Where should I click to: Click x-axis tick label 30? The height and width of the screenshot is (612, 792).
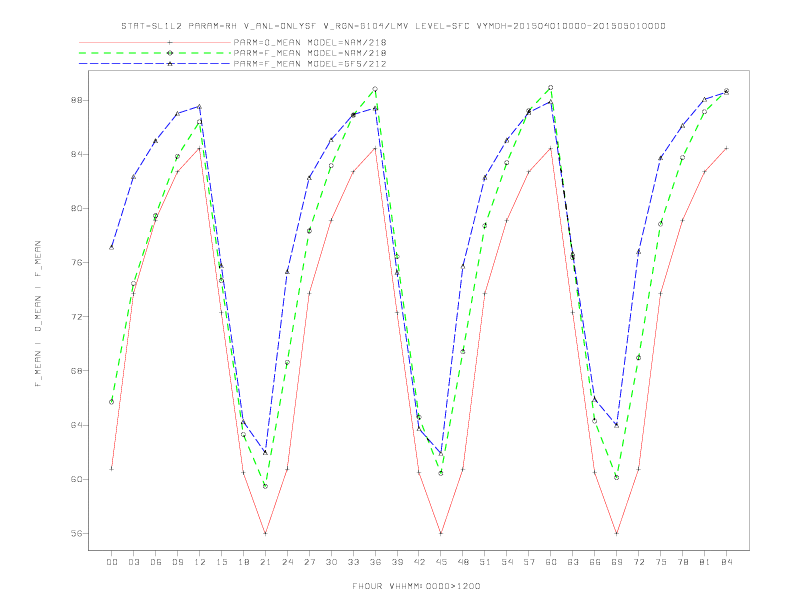tap(331, 562)
